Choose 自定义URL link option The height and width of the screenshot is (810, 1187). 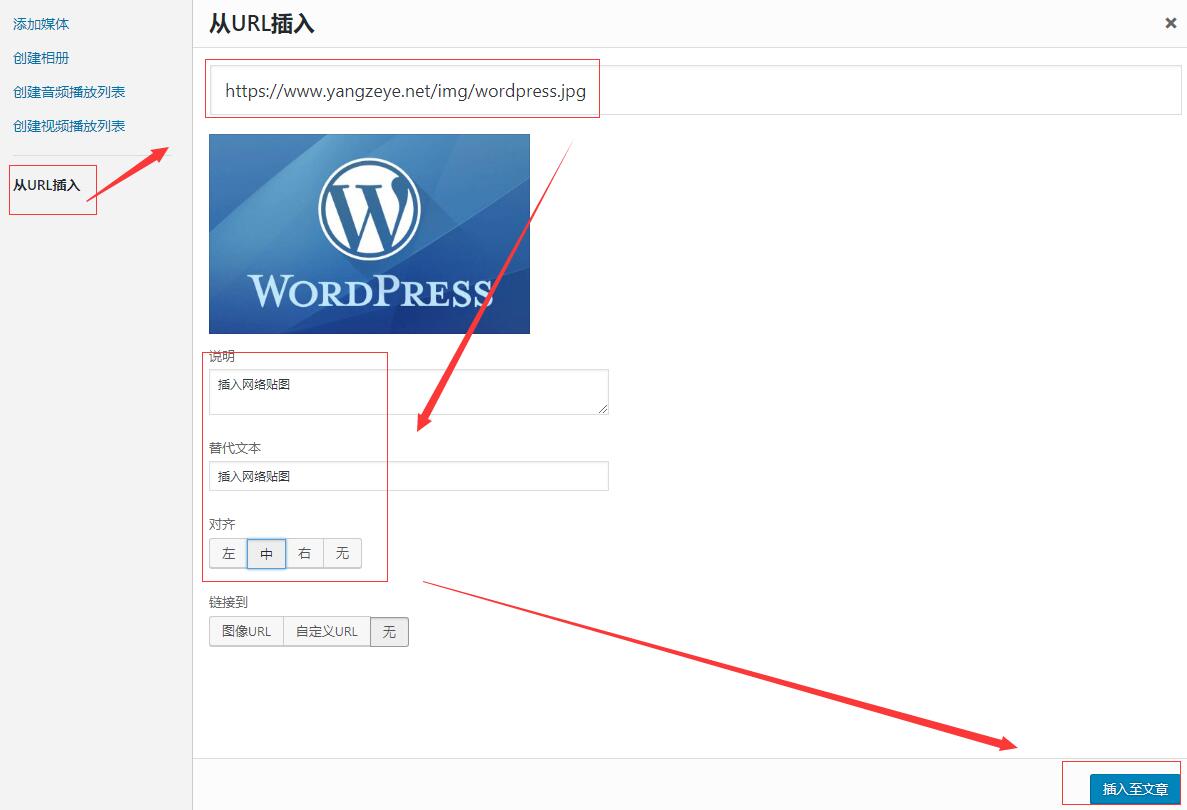(326, 632)
